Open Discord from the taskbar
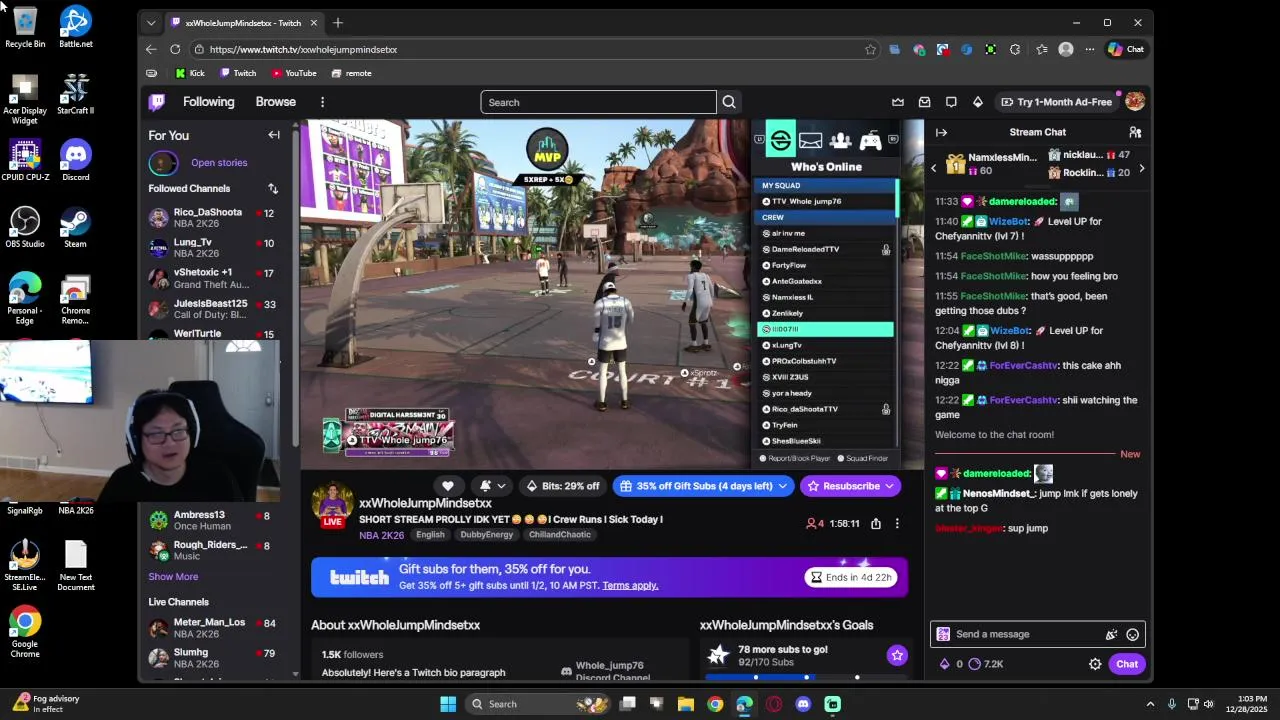Image resolution: width=1280 pixels, height=720 pixels. click(803, 704)
